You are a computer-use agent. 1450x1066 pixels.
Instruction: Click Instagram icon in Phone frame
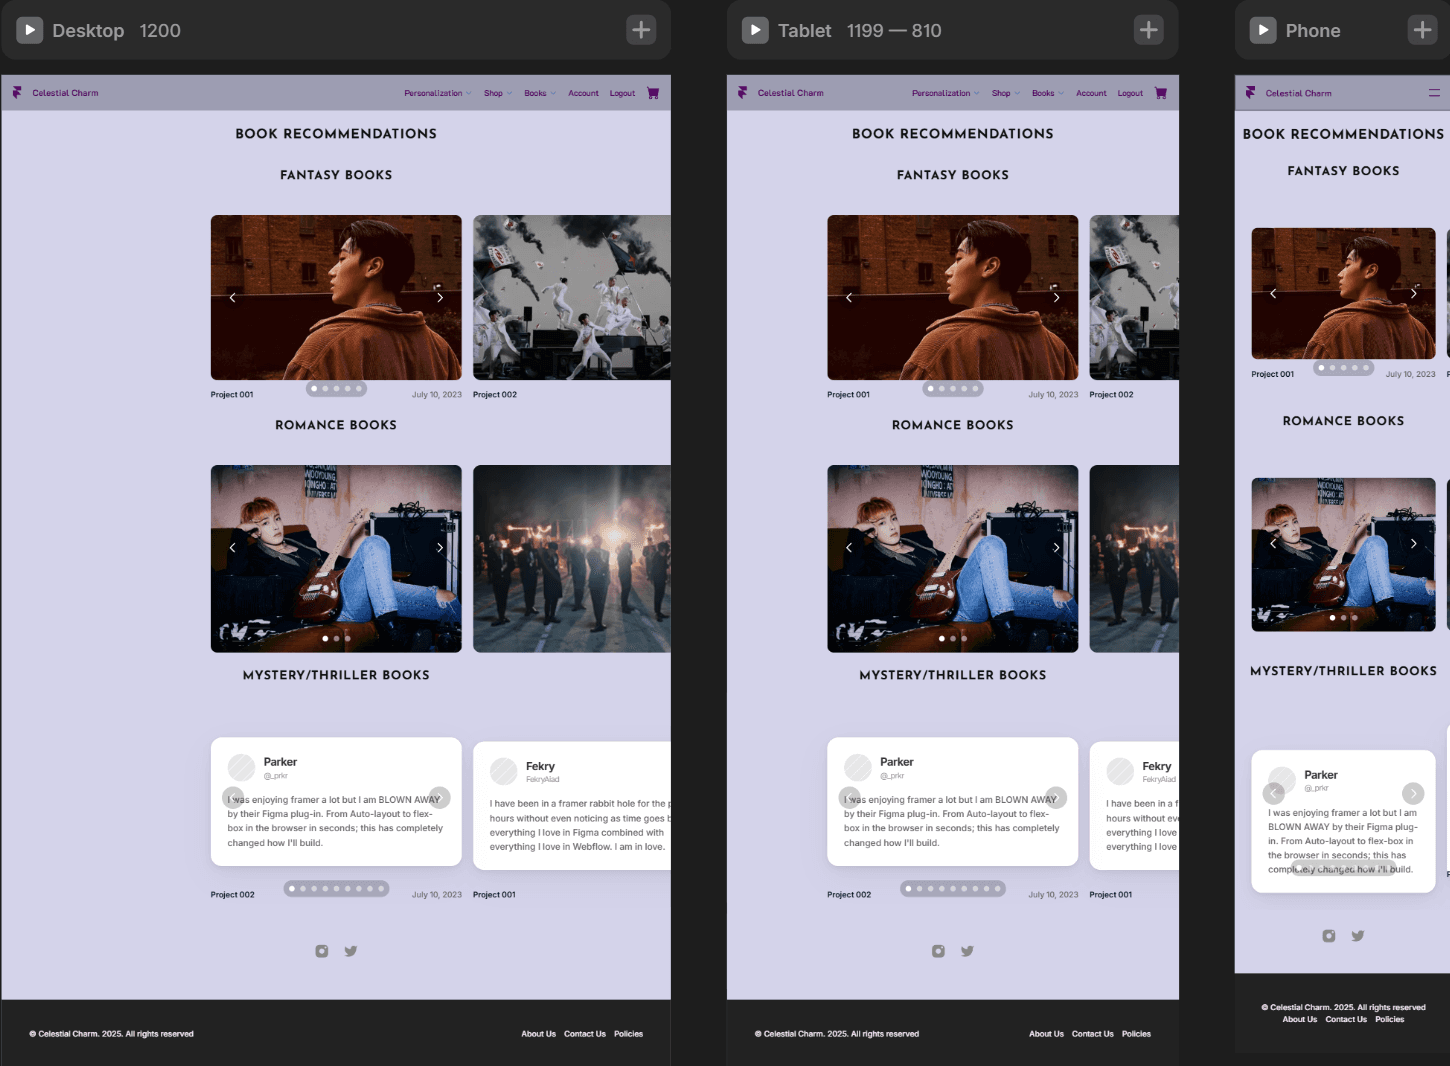(x=1329, y=936)
